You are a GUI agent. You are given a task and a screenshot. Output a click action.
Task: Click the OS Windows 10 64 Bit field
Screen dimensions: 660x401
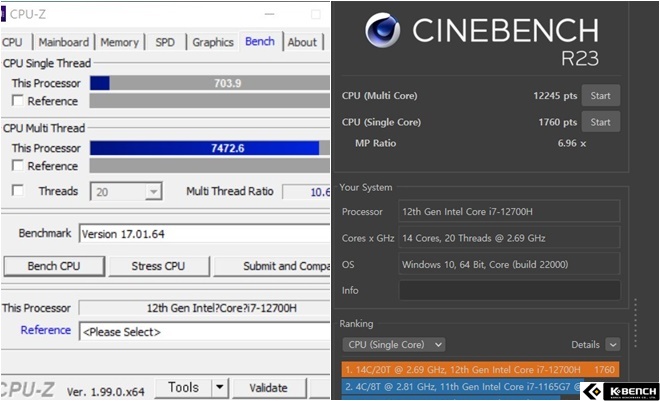(x=509, y=264)
